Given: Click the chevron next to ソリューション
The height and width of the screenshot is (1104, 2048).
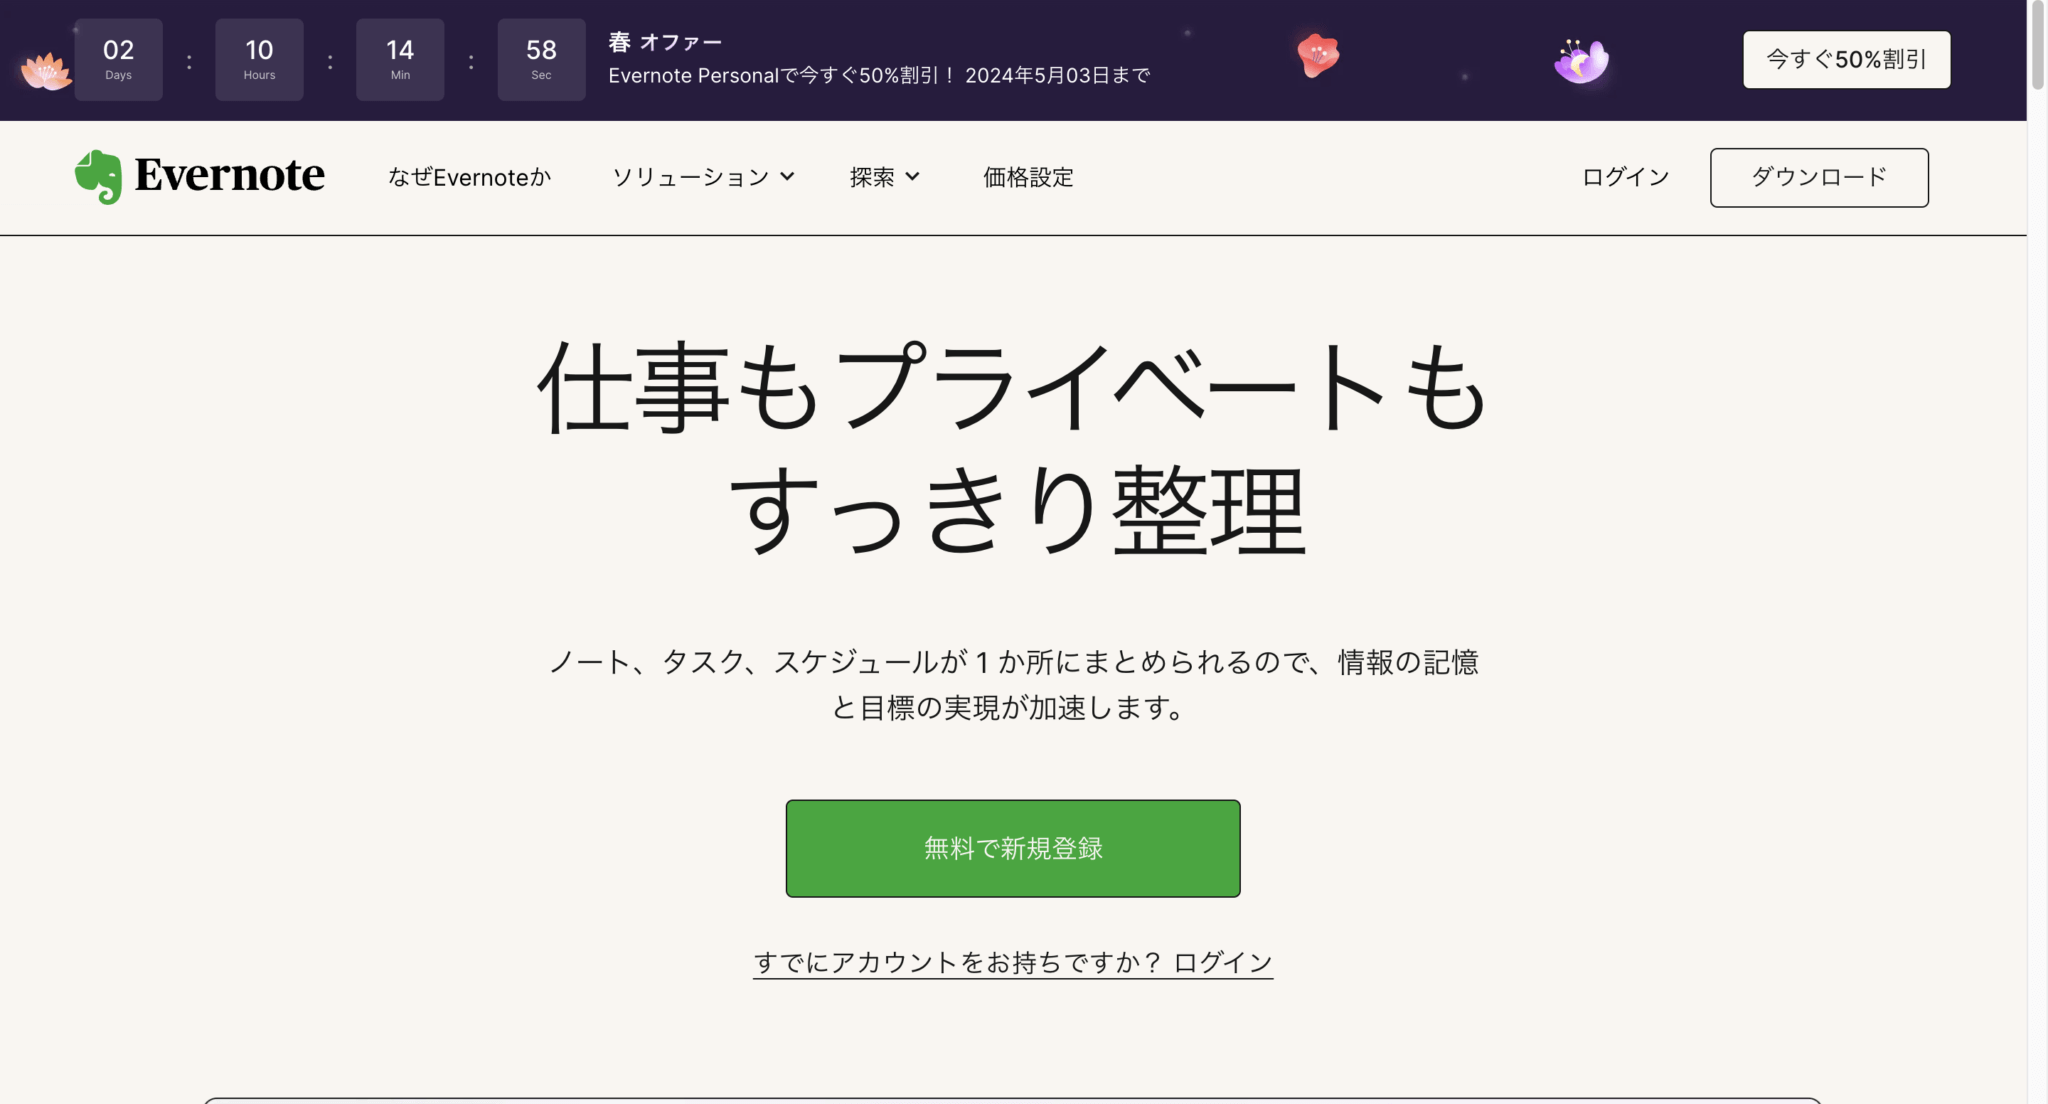Looking at the screenshot, I should pyautogui.click(x=787, y=177).
